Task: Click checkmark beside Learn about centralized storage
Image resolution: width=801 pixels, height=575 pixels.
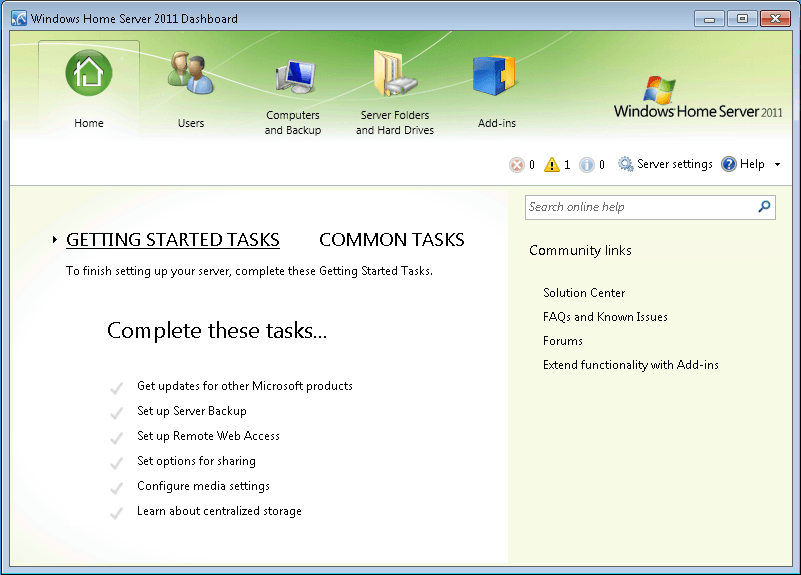Action: point(116,513)
